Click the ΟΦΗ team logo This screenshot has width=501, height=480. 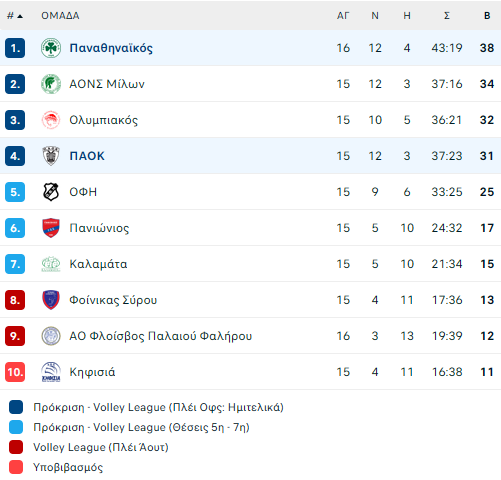point(51,192)
